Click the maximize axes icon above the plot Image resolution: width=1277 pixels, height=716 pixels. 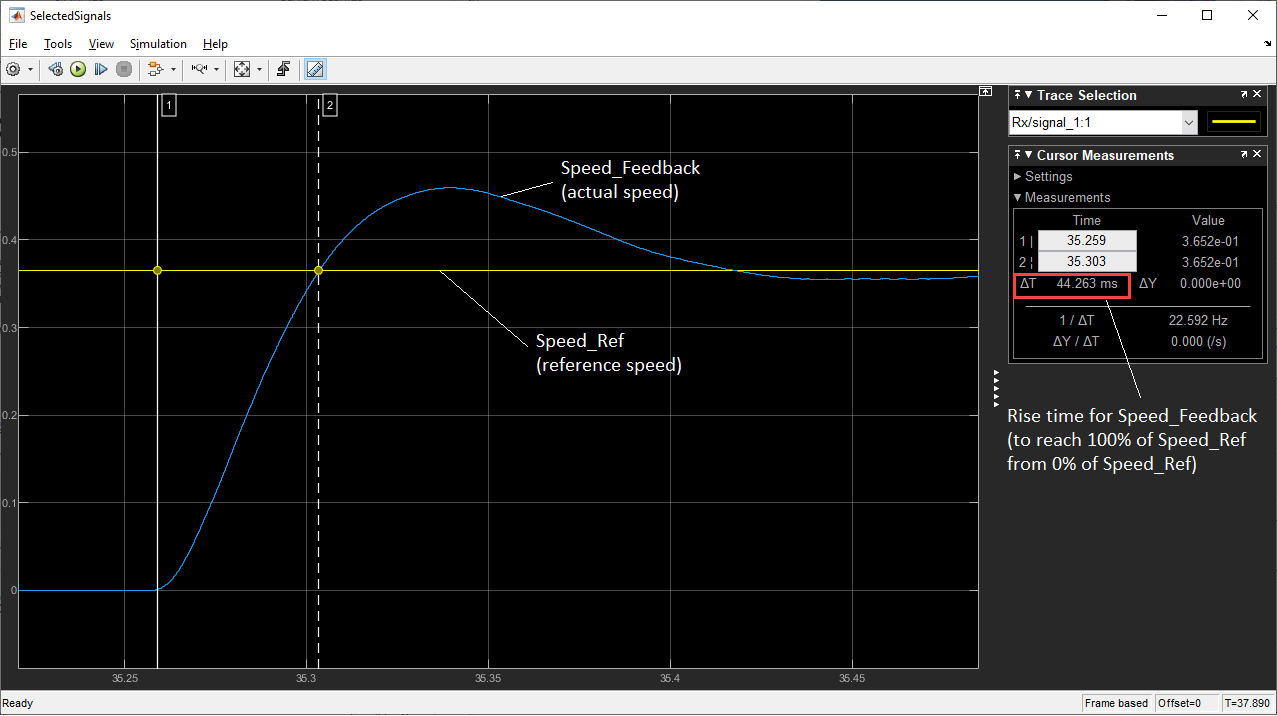click(x=986, y=91)
